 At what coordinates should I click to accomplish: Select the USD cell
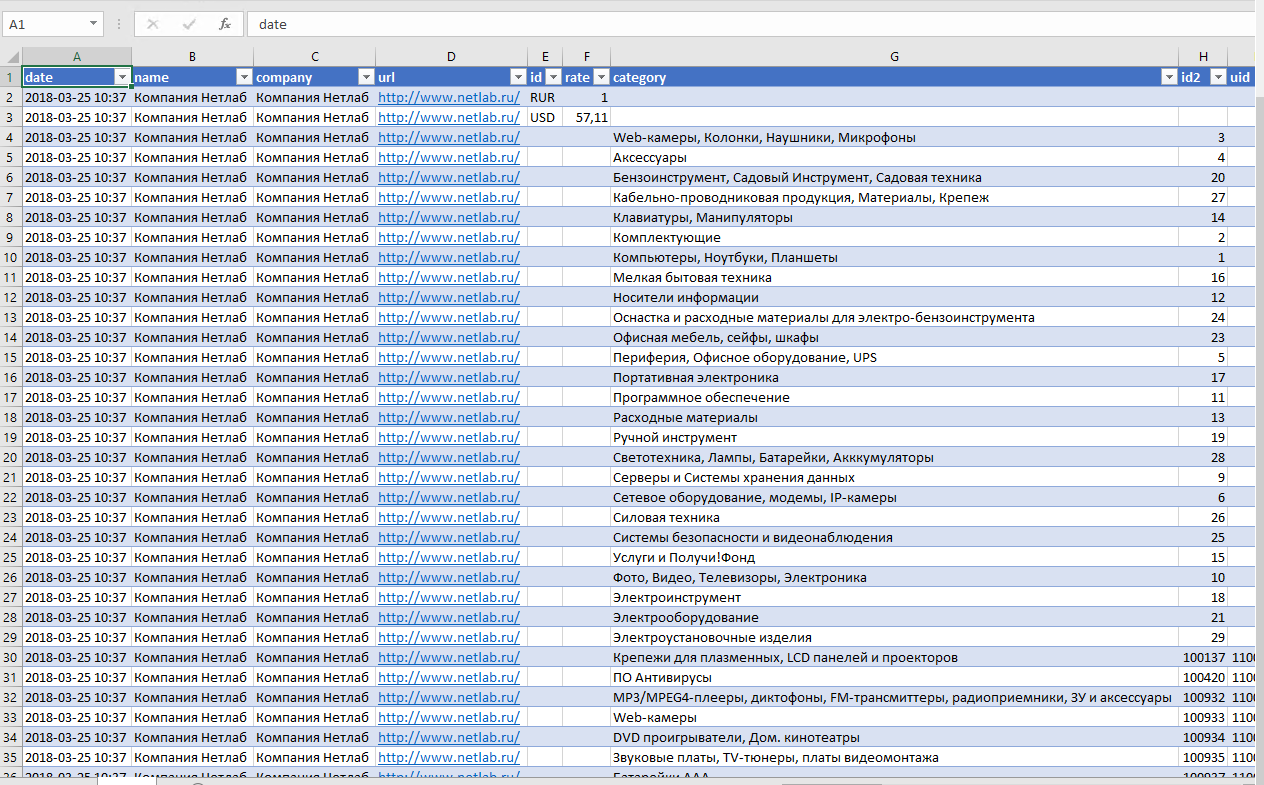coord(545,117)
